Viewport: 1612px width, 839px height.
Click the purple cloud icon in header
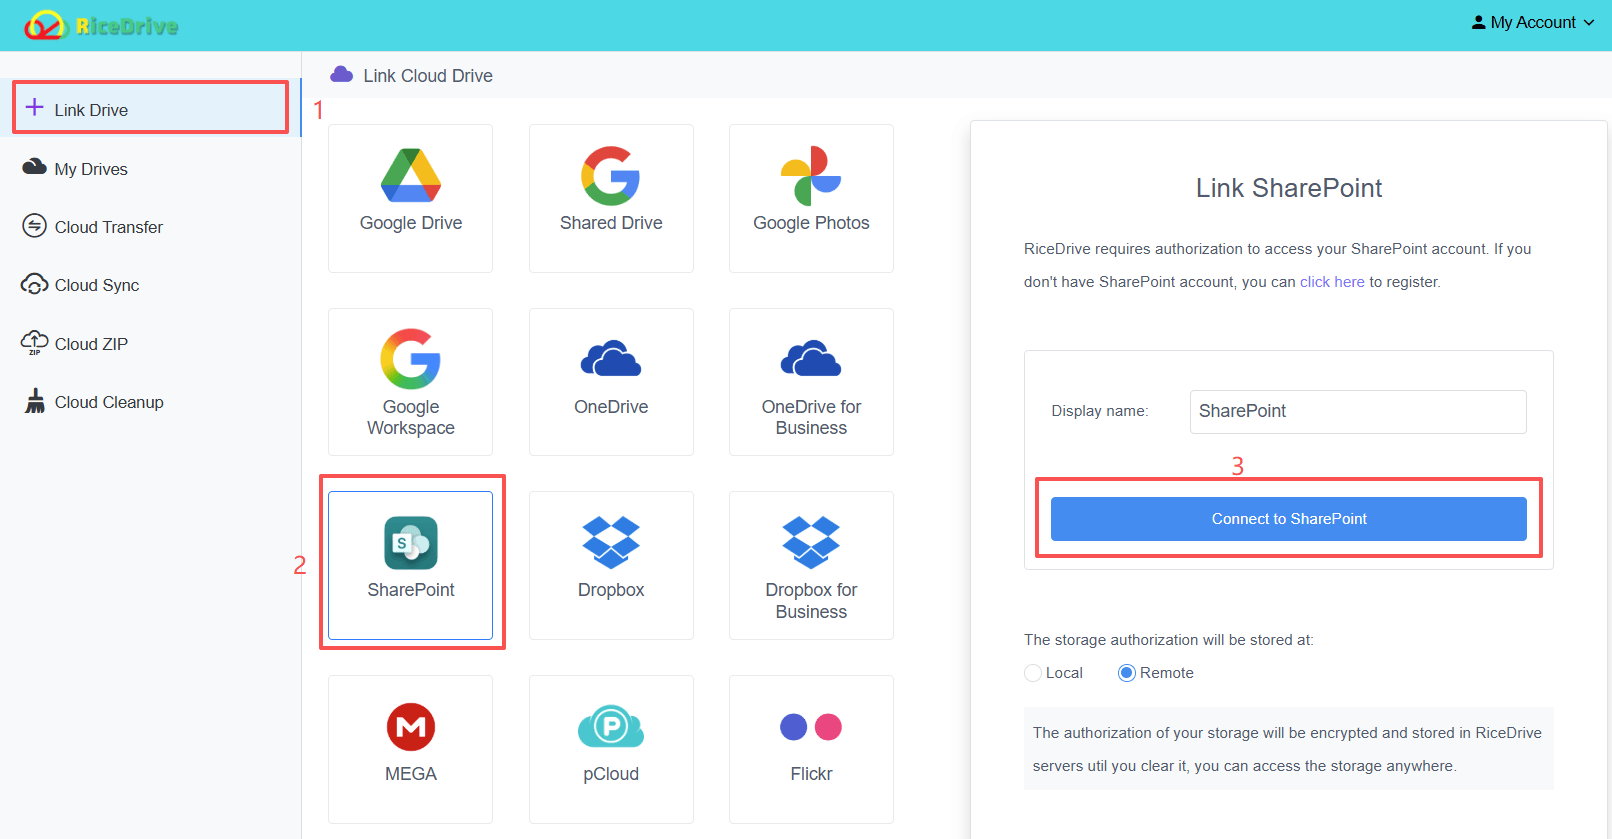[342, 74]
